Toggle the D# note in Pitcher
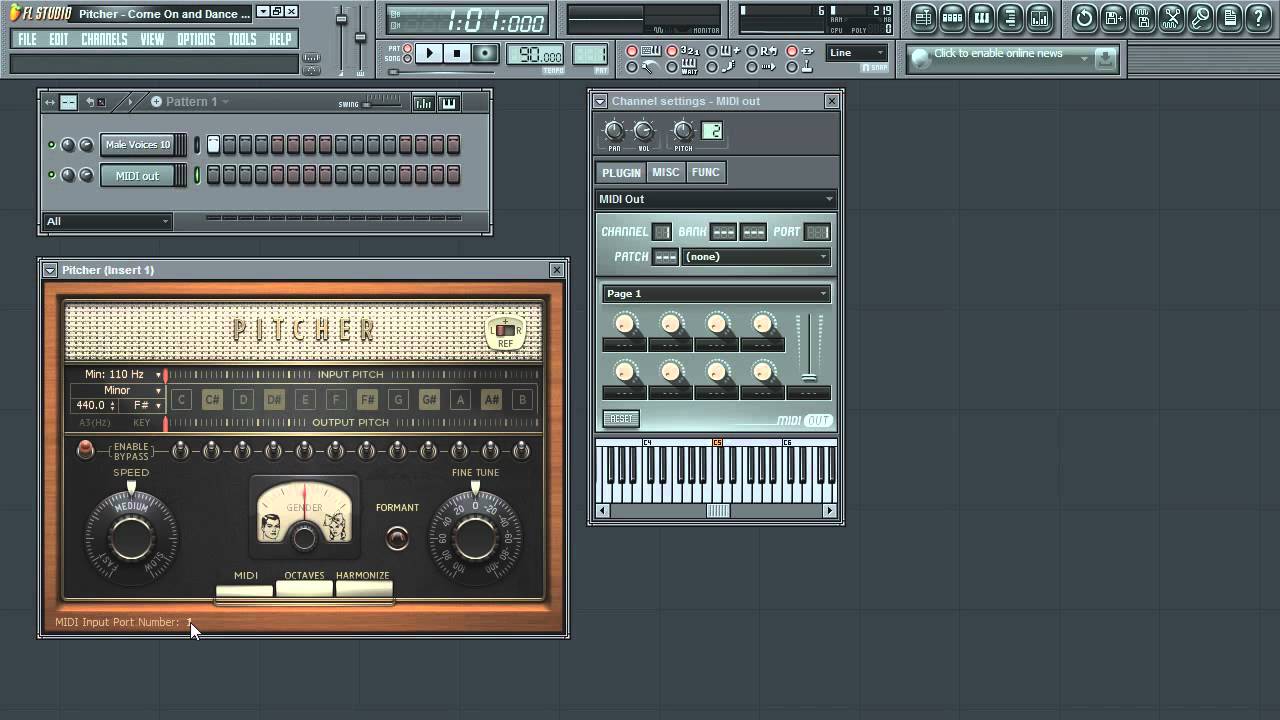The width and height of the screenshot is (1280, 720). pos(274,400)
